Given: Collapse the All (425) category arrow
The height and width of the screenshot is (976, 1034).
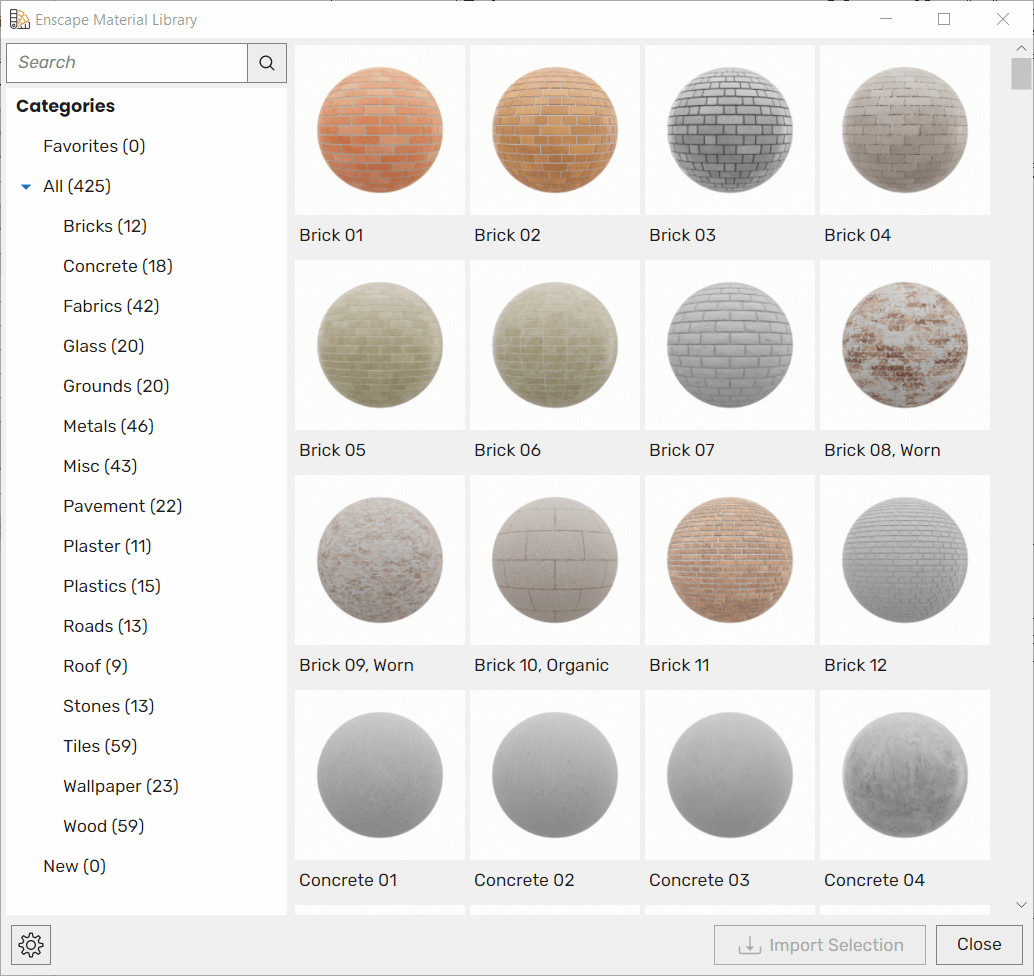Looking at the screenshot, I should [x=26, y=187].
